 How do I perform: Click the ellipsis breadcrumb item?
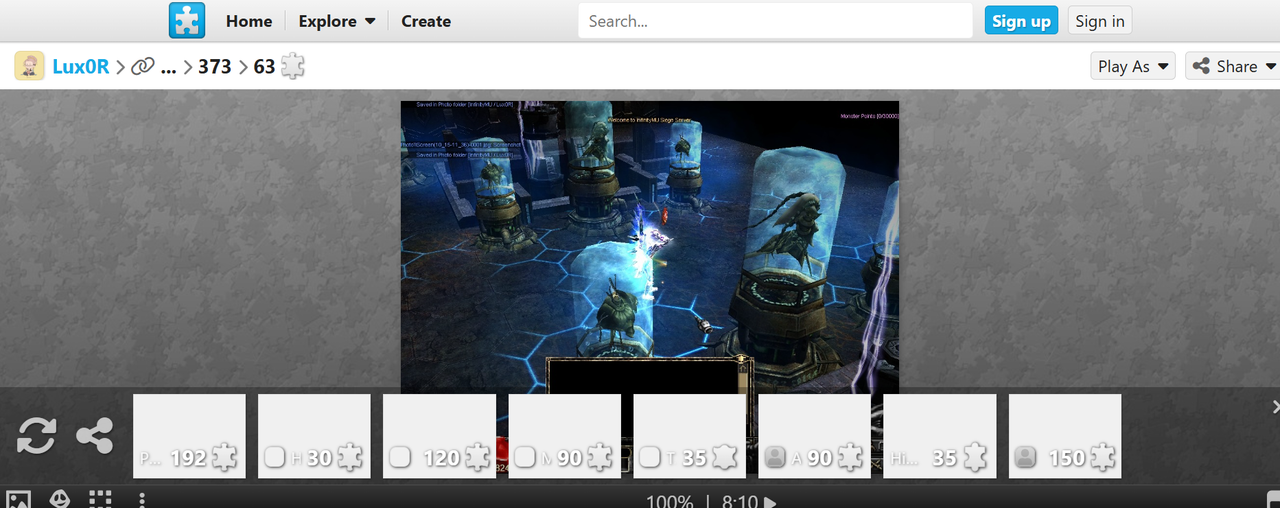coord(168,67)
